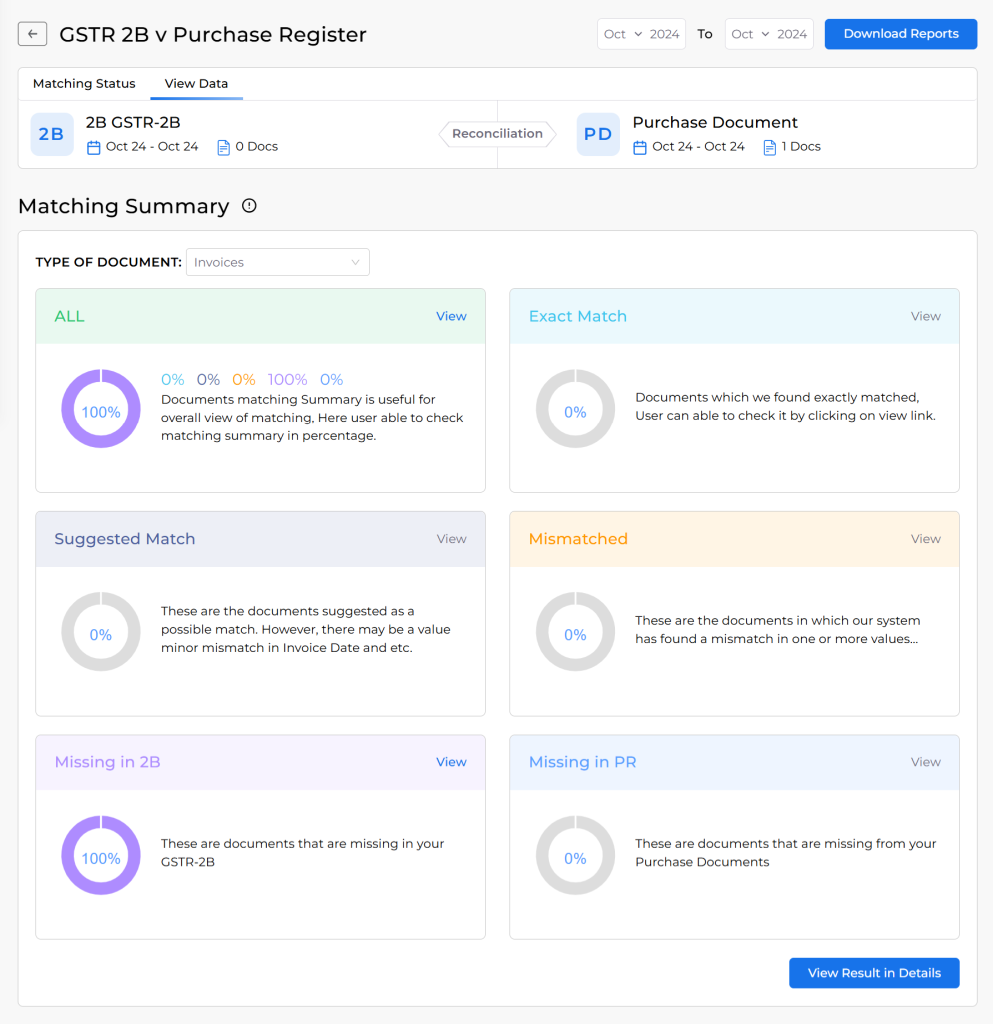Open the From month Oct dropdown
The width and height of the screenshot is (993, 1024).
click(623, 34)
